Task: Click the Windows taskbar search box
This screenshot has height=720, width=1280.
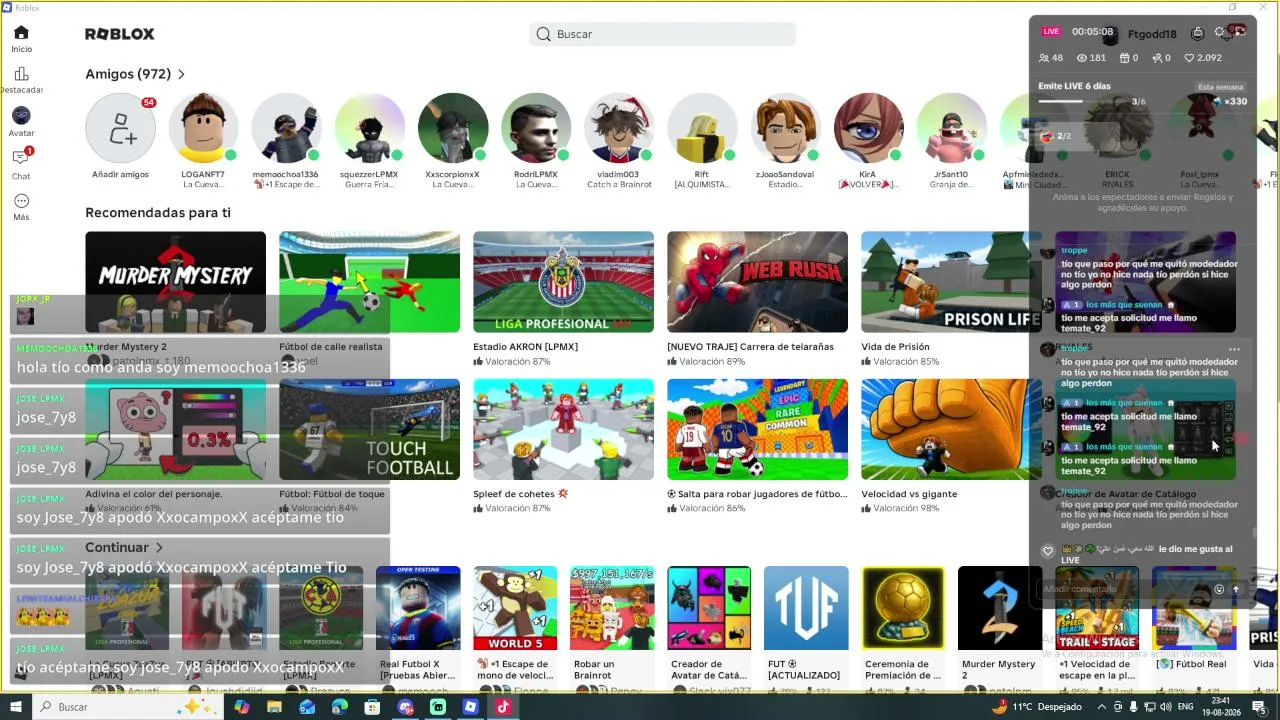Action: pos(128,707)
